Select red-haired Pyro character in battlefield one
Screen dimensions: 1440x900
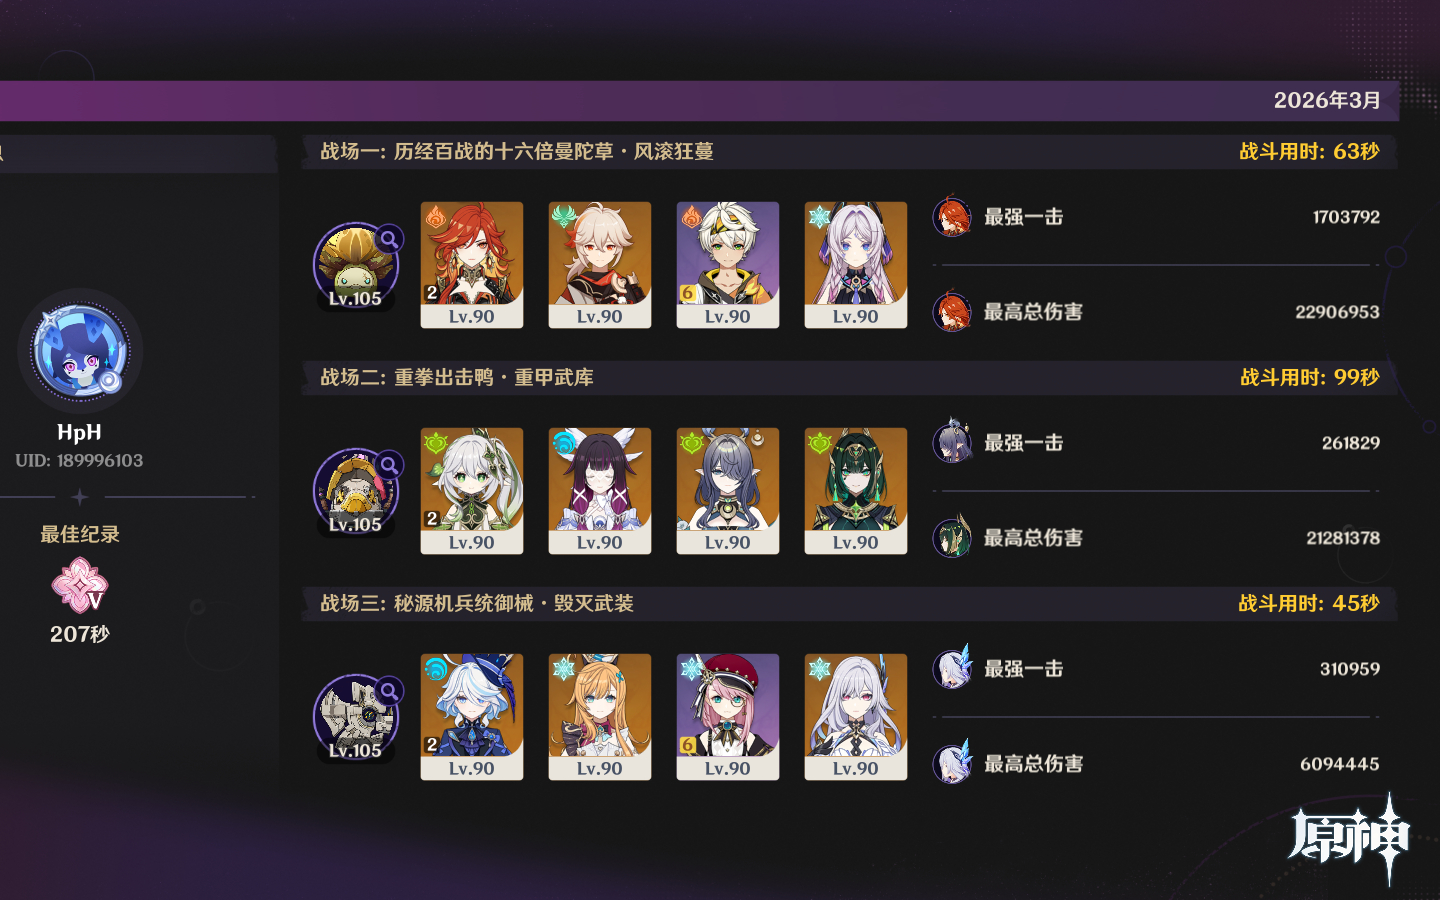pos(472,265)
